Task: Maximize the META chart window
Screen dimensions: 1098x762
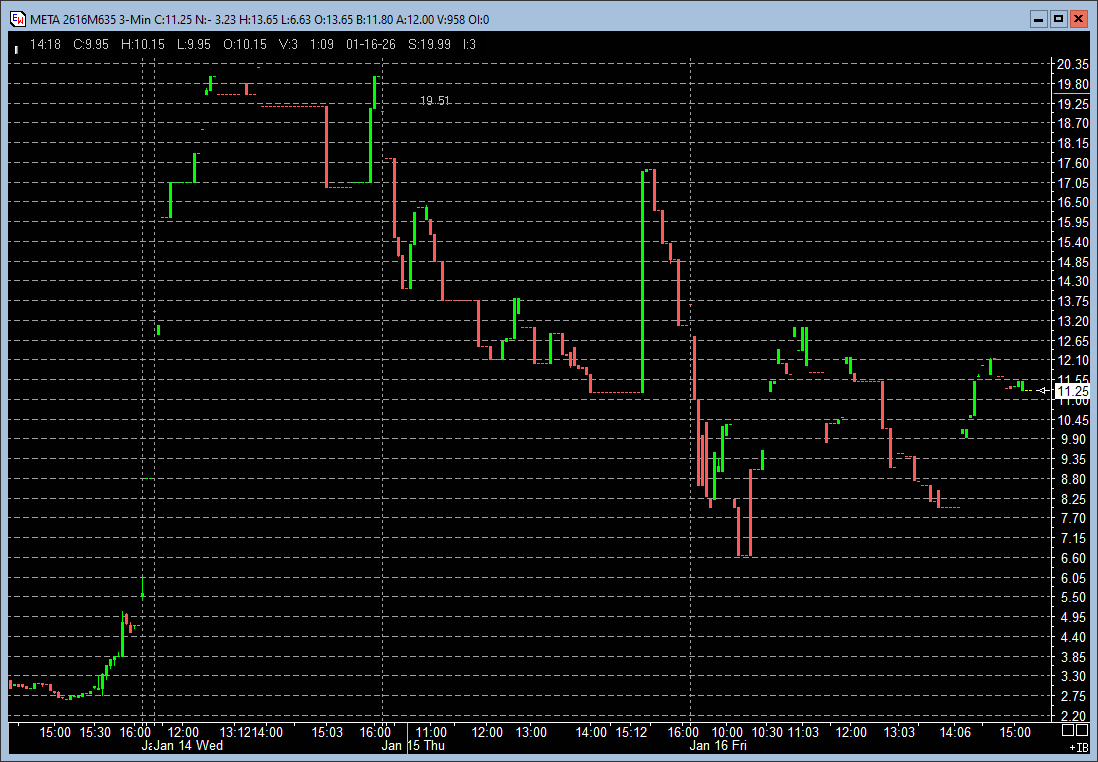Action: (1059, 19)
